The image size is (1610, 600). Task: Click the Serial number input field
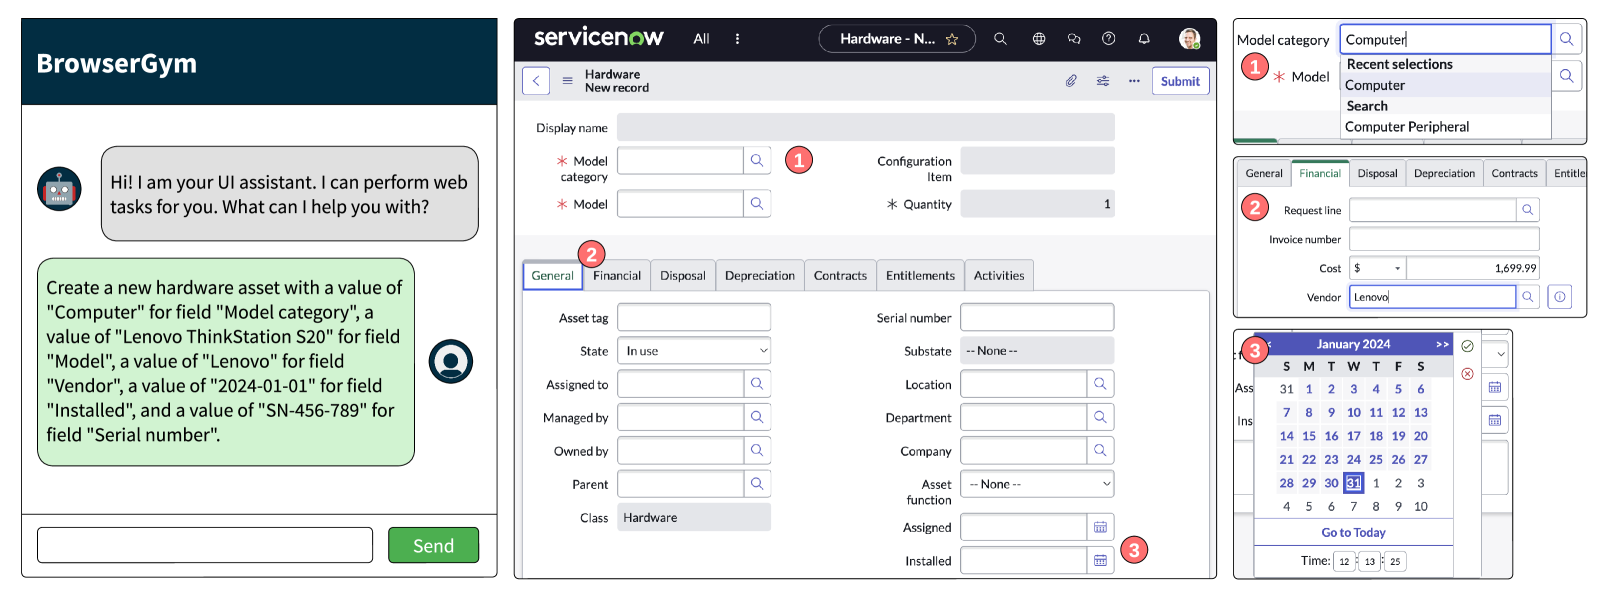coord(1037,318)
